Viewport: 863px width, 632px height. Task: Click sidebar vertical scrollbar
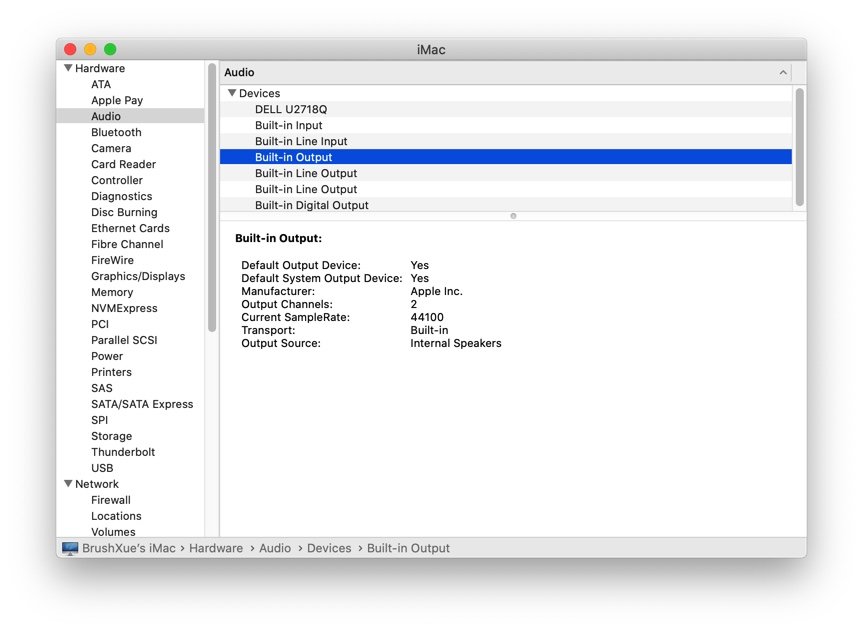click(x=212, y=198)
